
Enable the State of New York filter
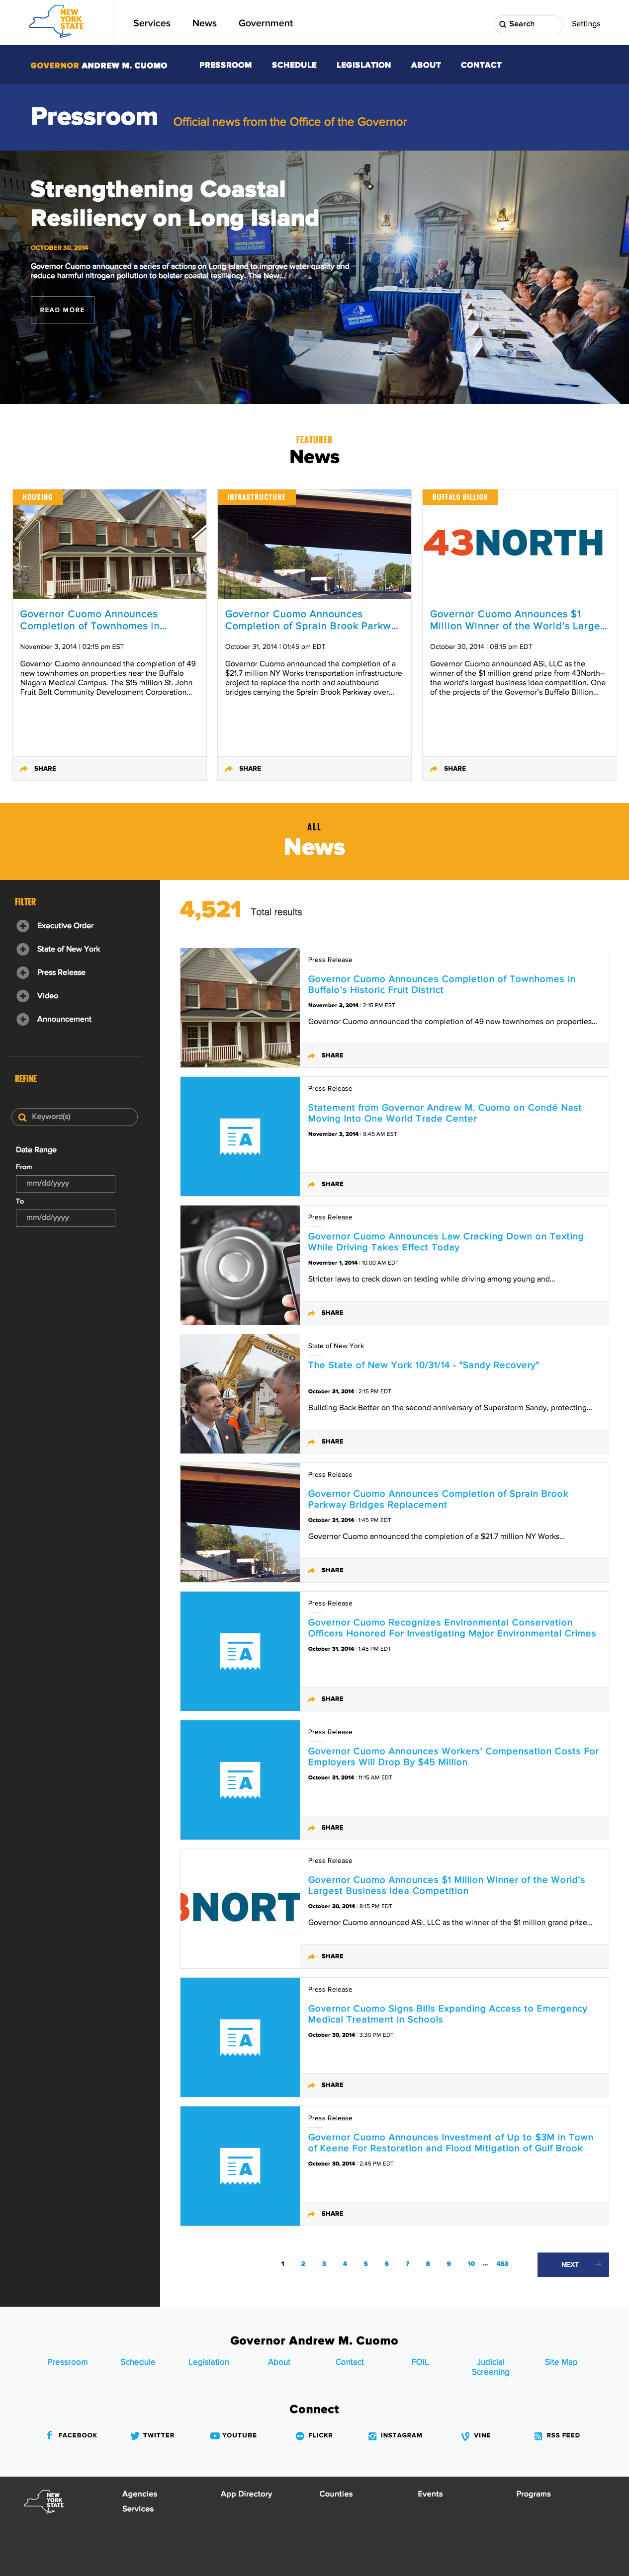(x=23, y=949)
